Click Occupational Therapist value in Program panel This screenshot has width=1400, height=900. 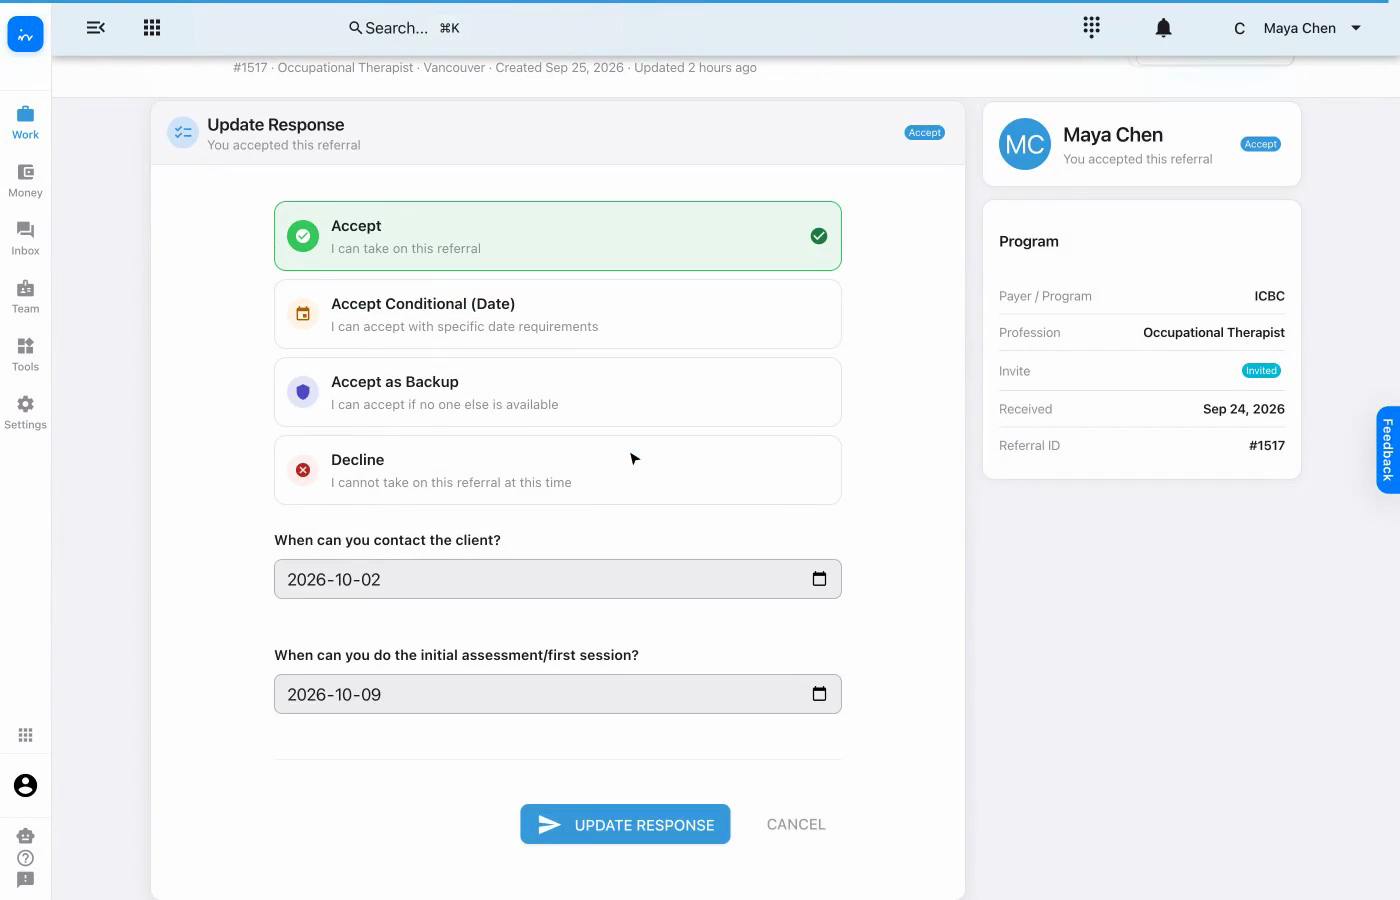coord(1213,333)
